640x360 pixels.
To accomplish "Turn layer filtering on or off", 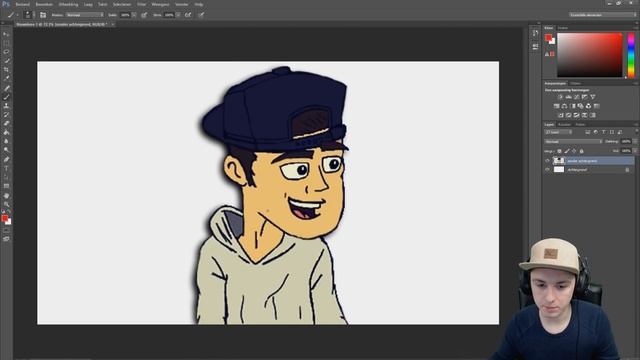I will tap(636, 132).
